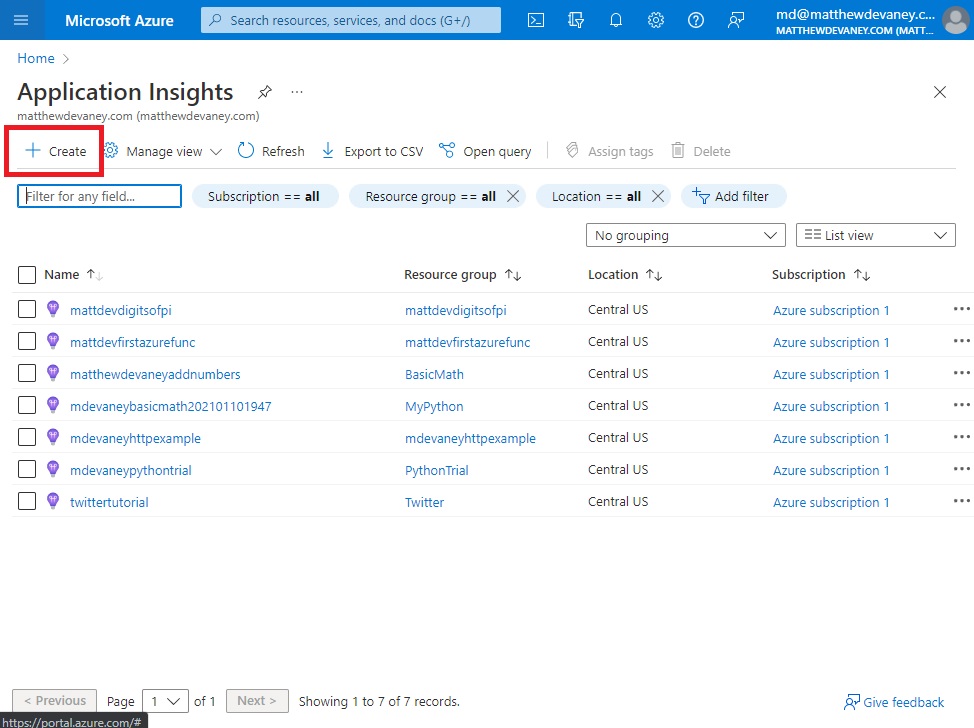Open Azure Cloud Shell from top bar
The width and height of the screenshot is (974, 728).
coord(535,20)
